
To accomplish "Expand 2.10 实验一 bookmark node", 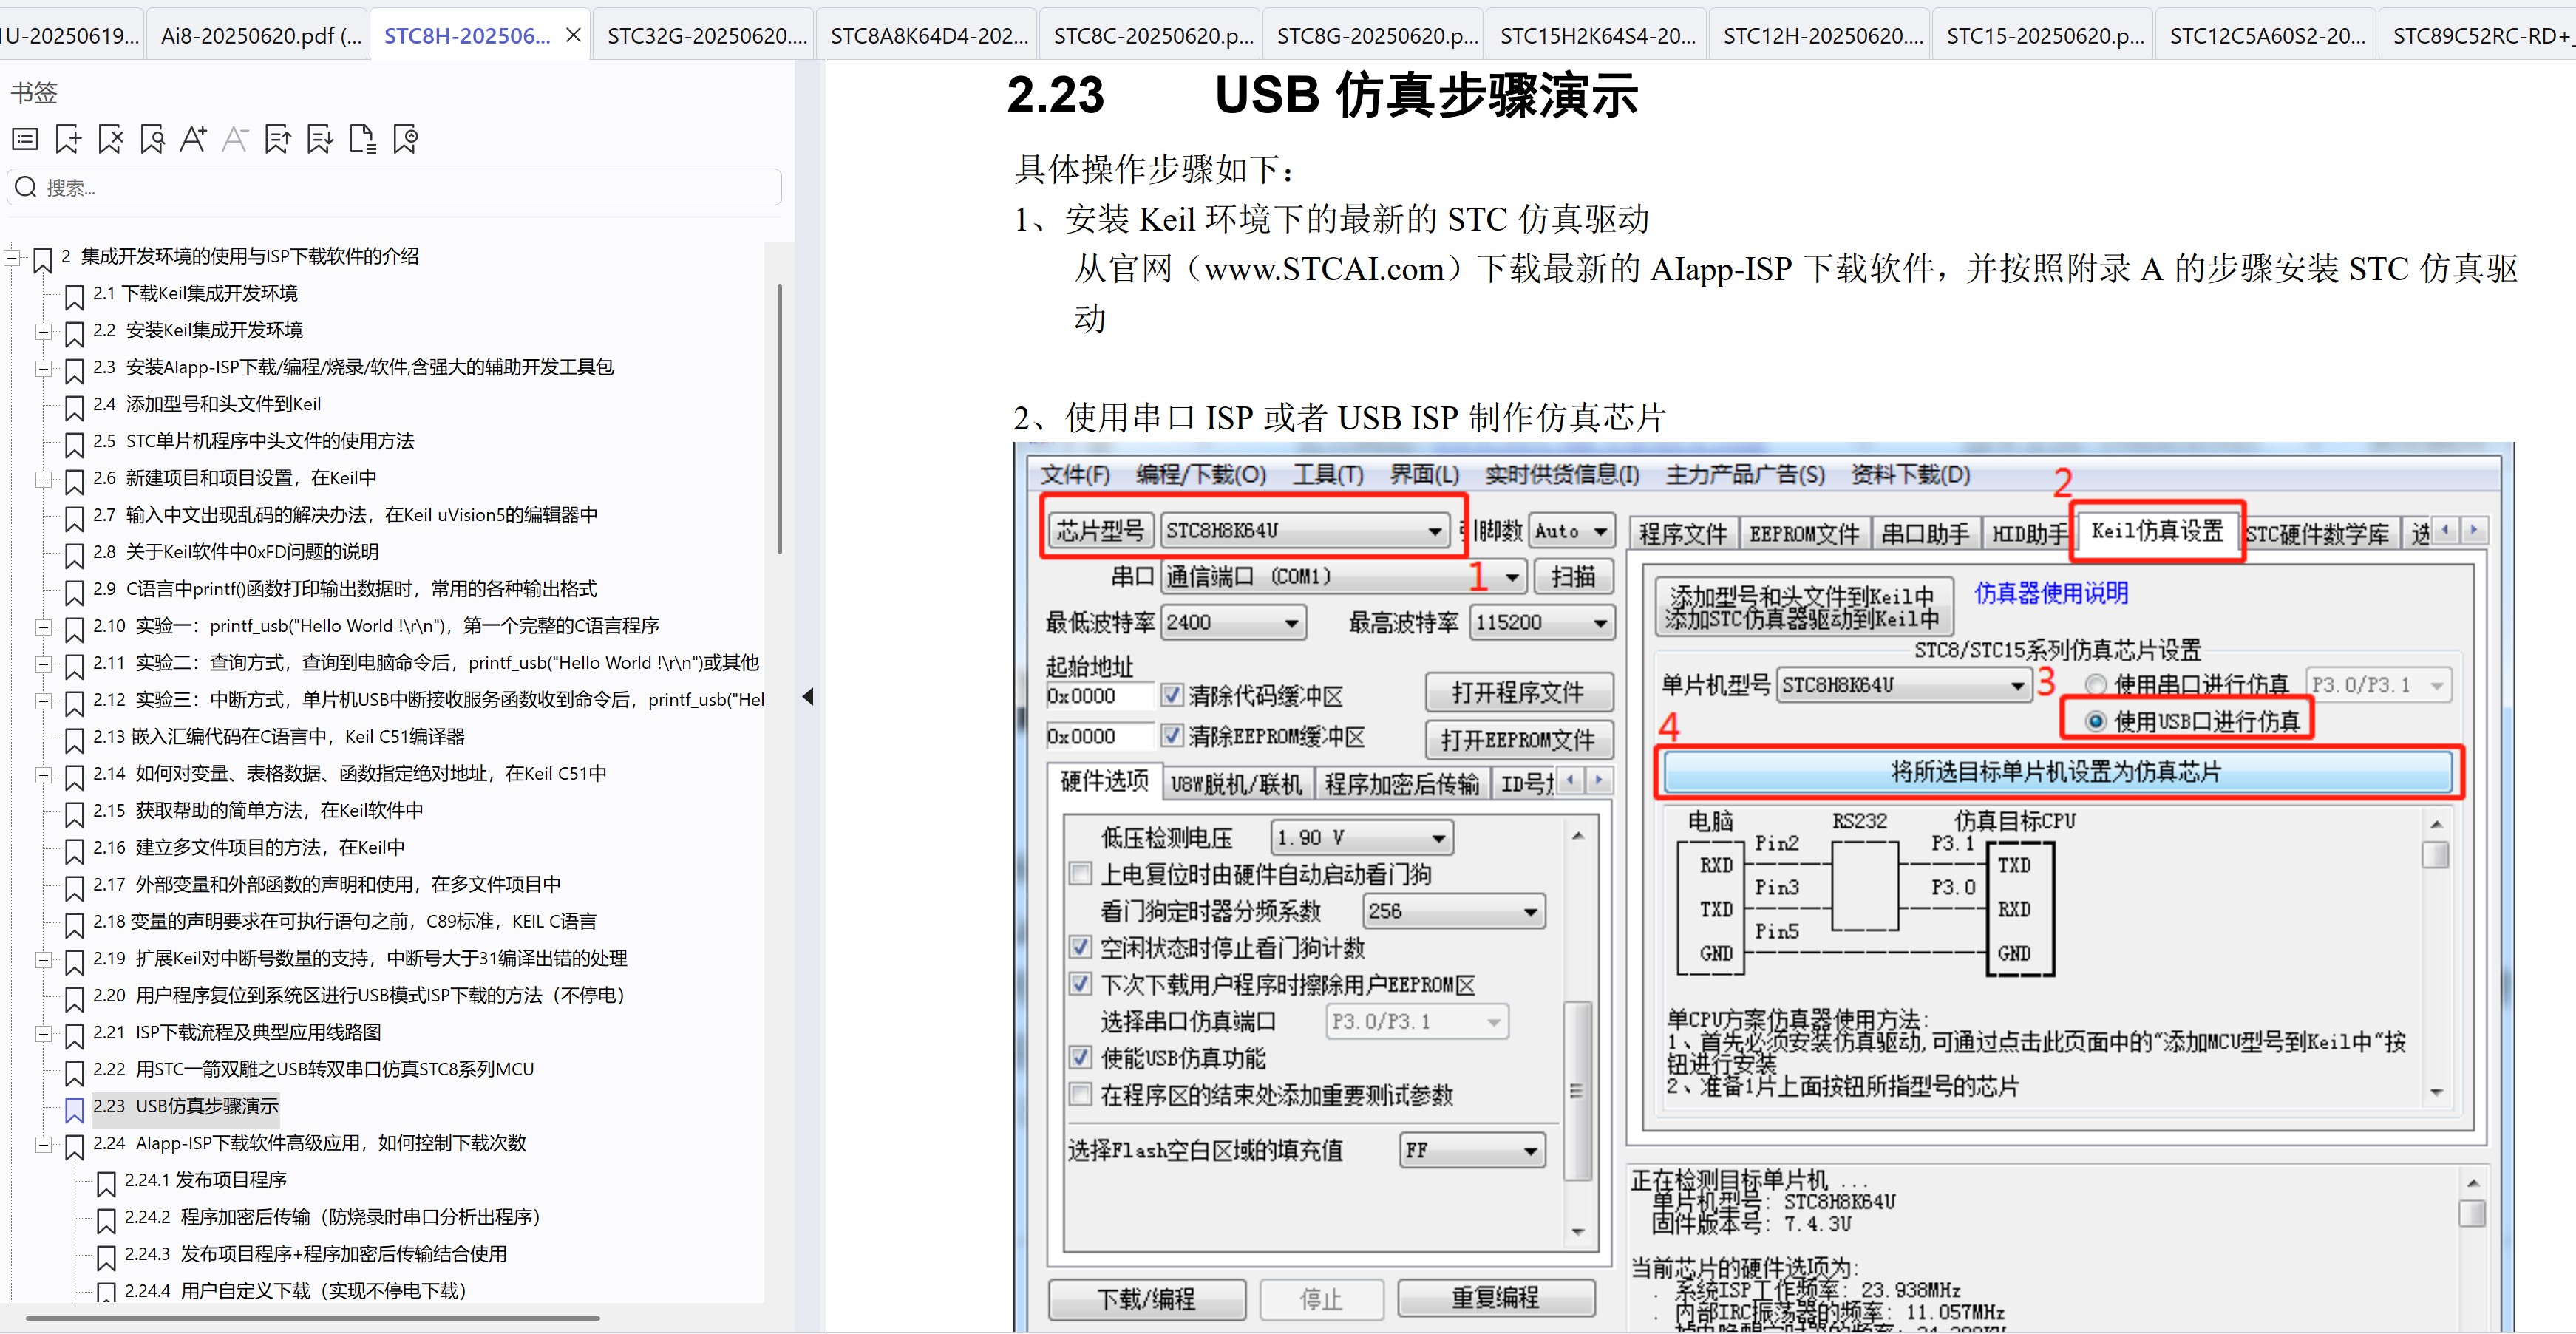I will click(43, 627).
